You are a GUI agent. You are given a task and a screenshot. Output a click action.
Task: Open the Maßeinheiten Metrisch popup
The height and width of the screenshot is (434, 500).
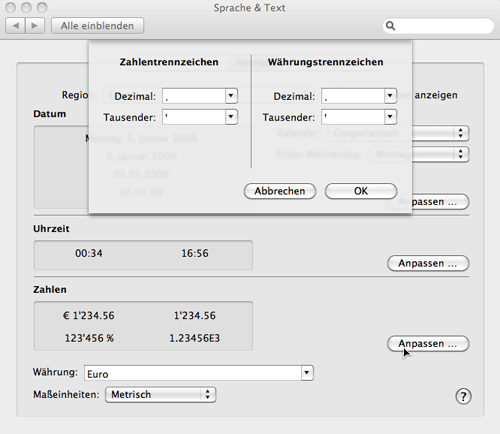(x=161, y=395)
